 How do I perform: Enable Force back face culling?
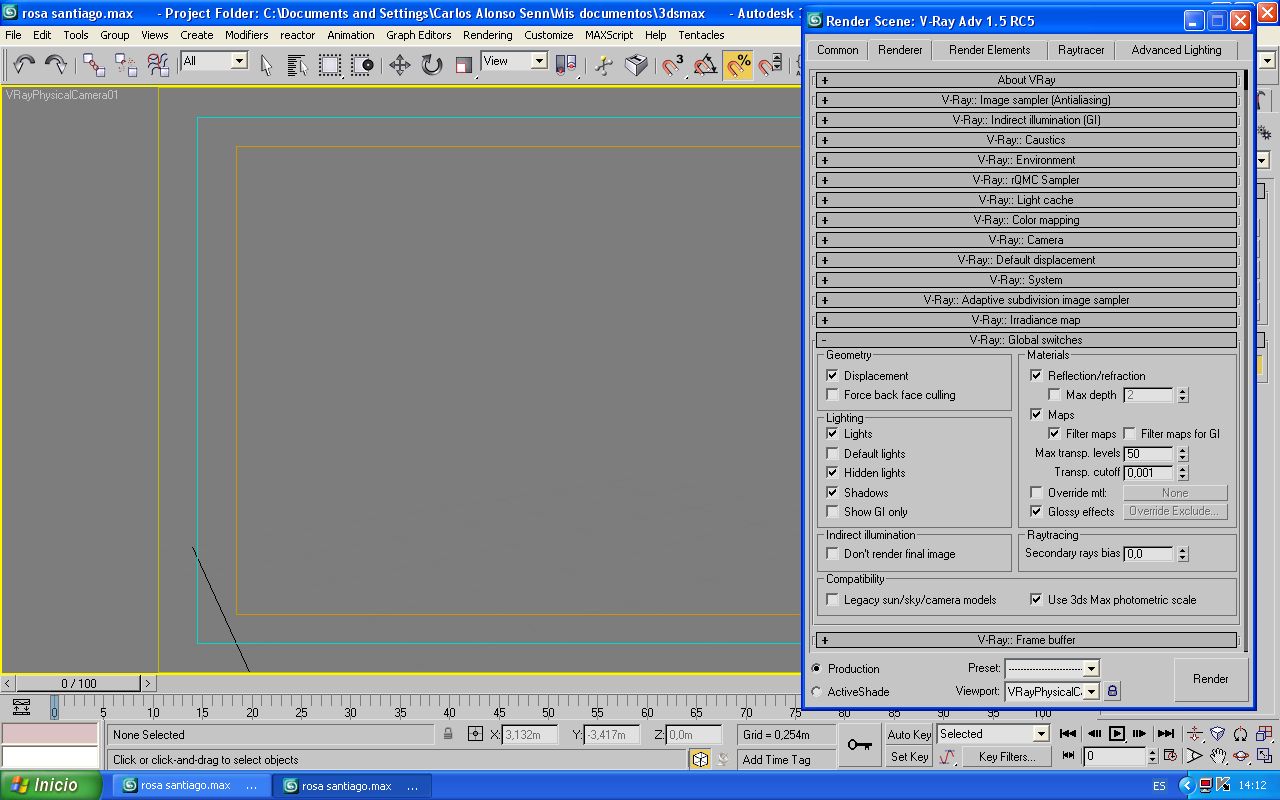(832, 395)
